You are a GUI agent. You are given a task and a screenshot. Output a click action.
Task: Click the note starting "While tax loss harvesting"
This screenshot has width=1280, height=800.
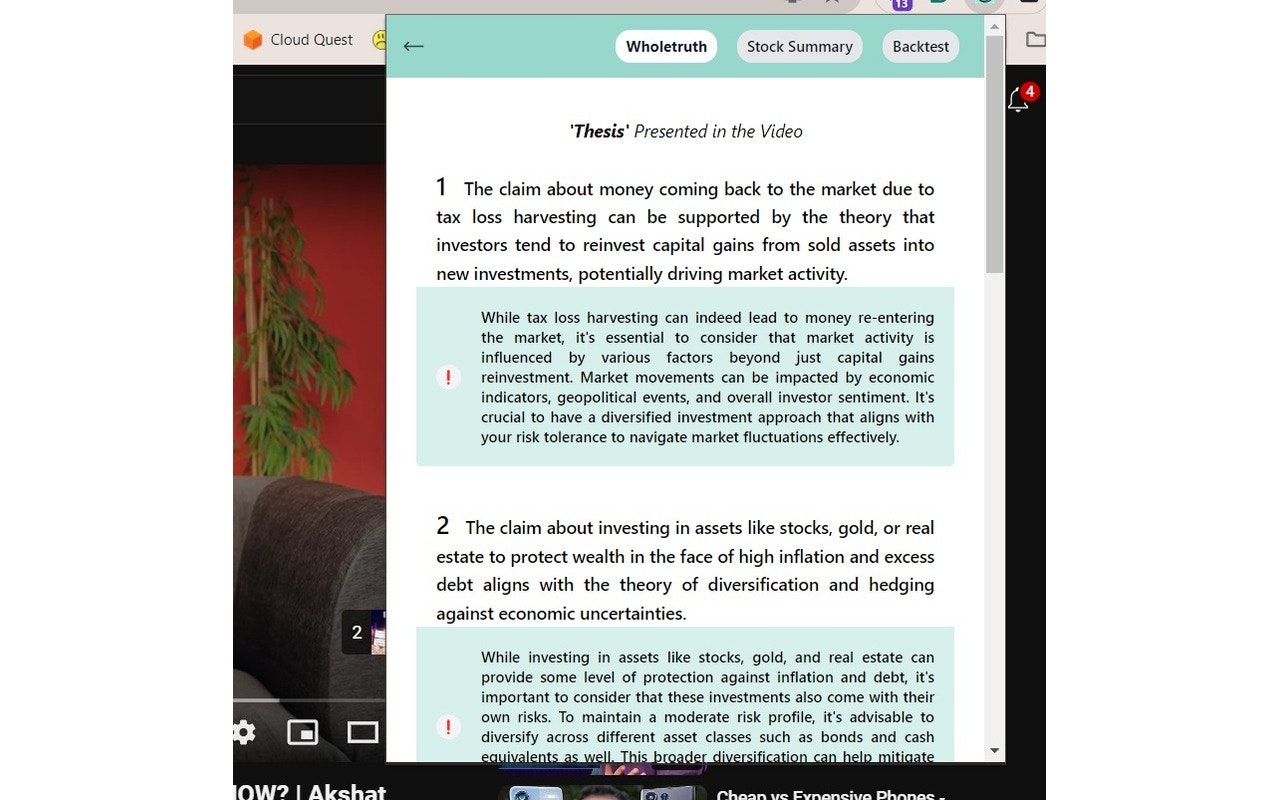coord(708,377)
